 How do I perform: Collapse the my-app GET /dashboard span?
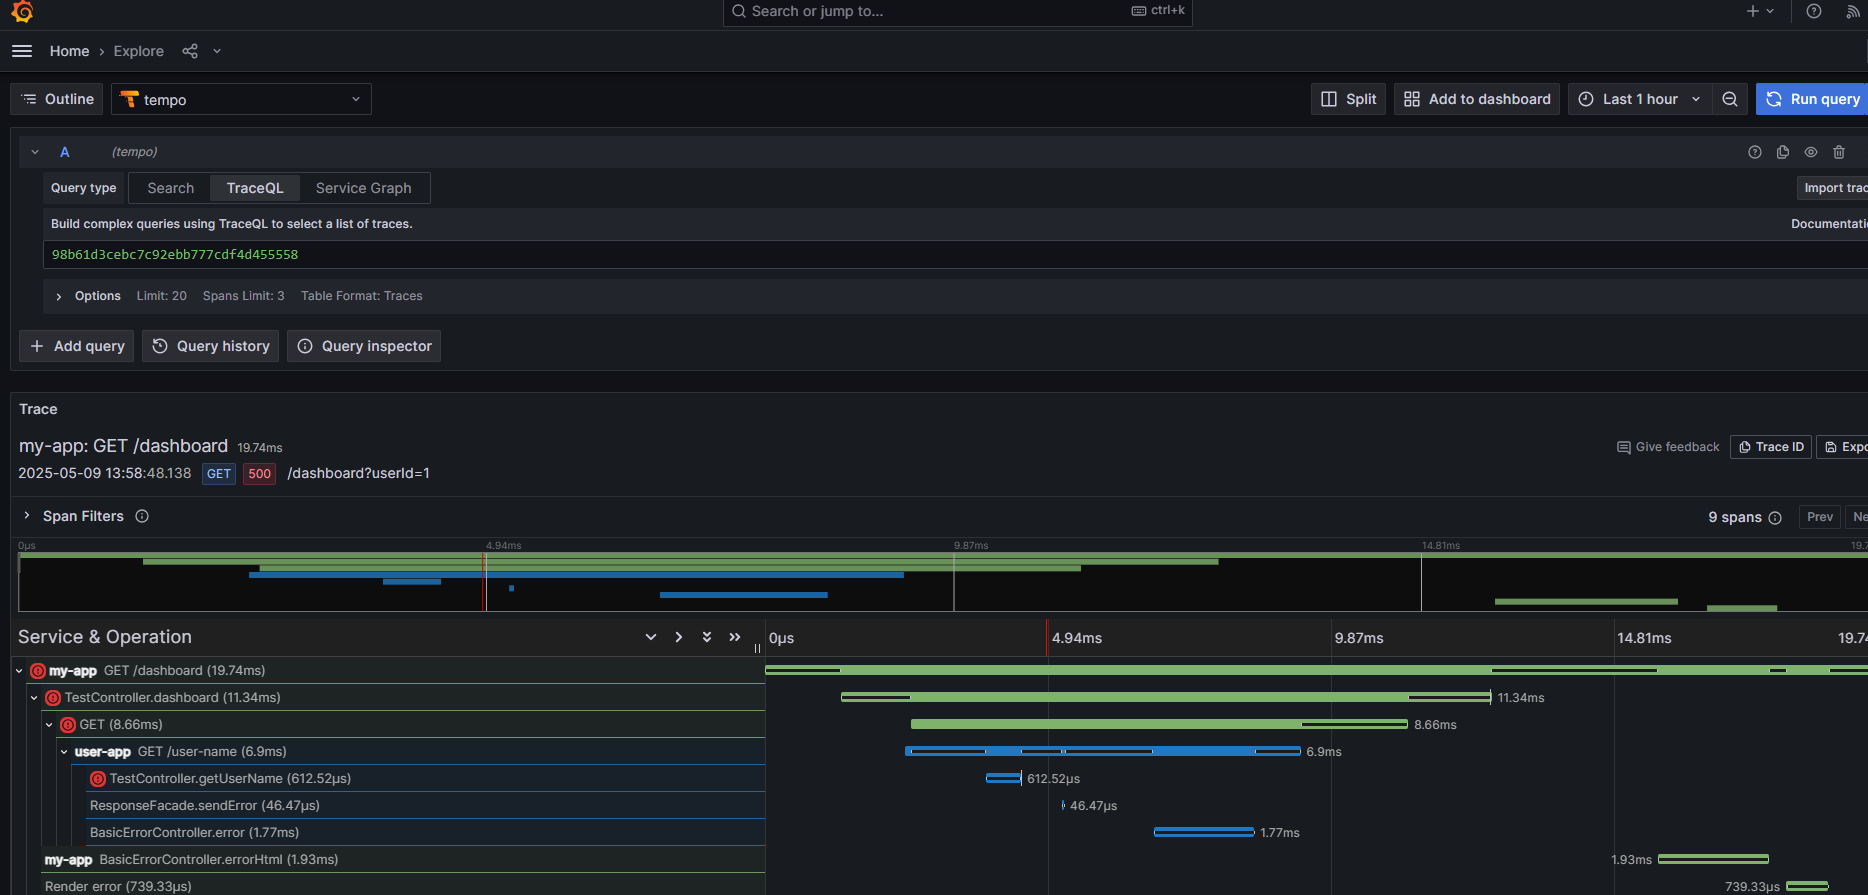[19, 671]
